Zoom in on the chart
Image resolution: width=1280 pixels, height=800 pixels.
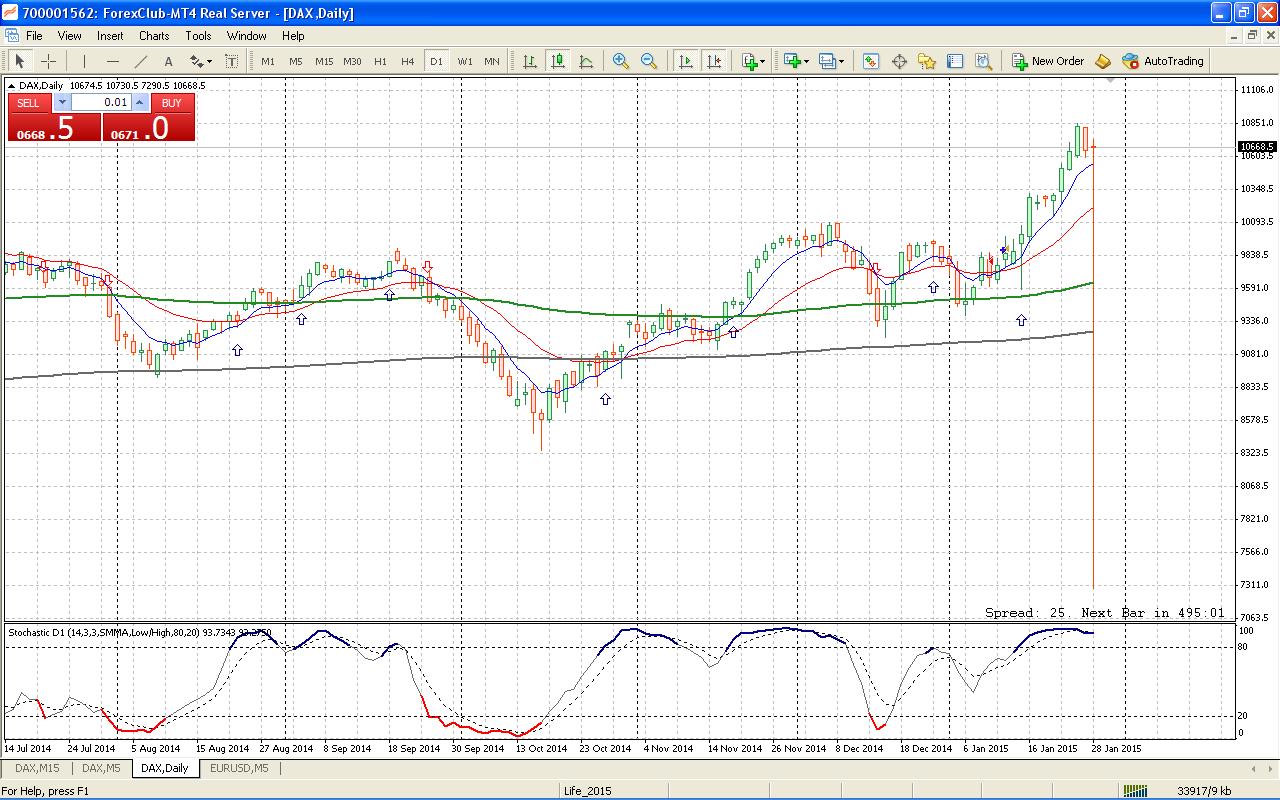coord(621,61)
